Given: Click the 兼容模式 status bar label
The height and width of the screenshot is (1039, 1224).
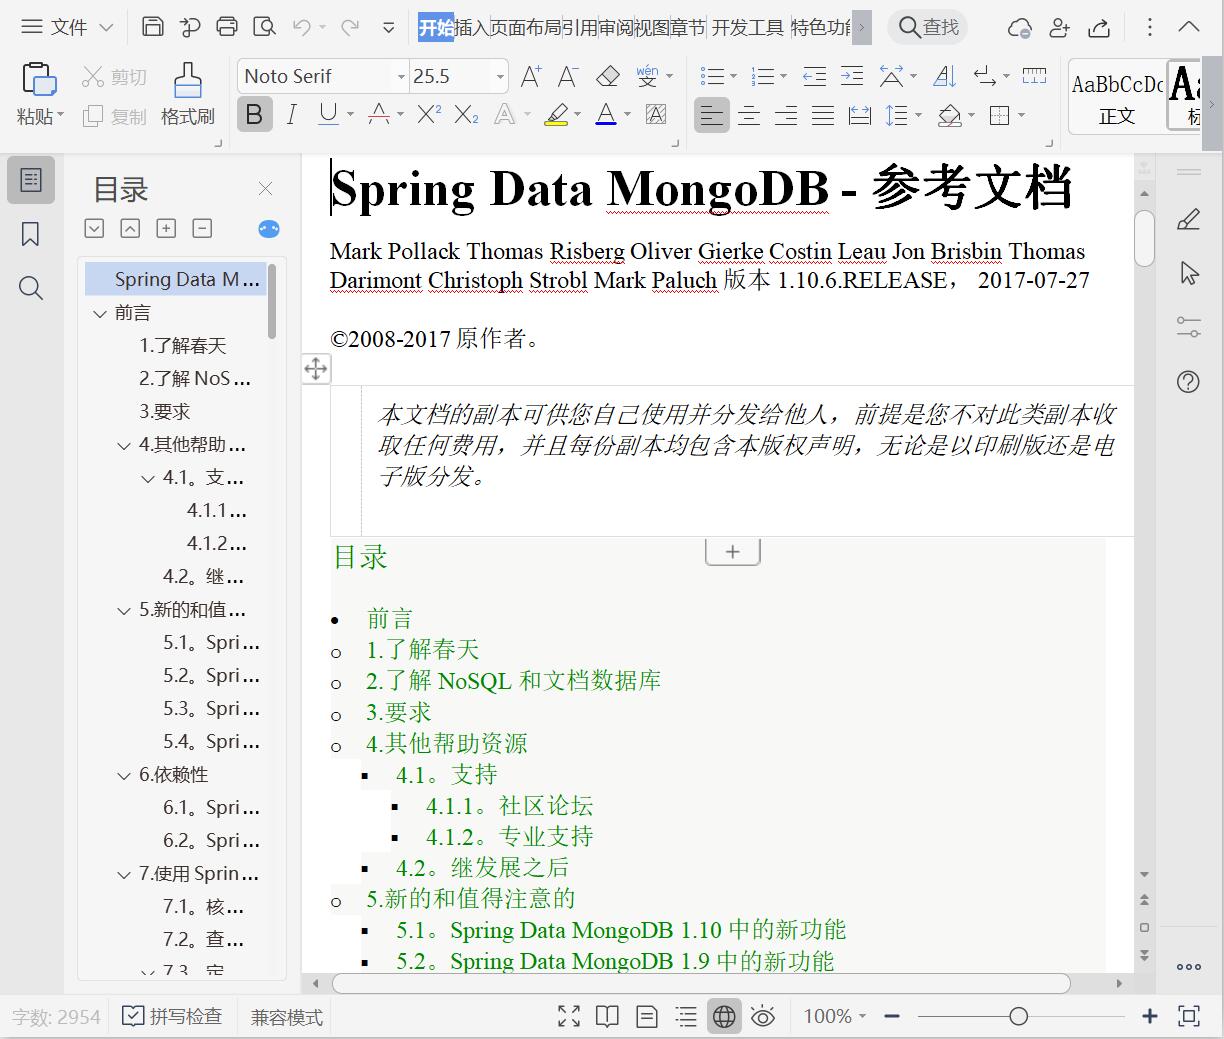Looking at the screenshot, I should pos(286,1017).
